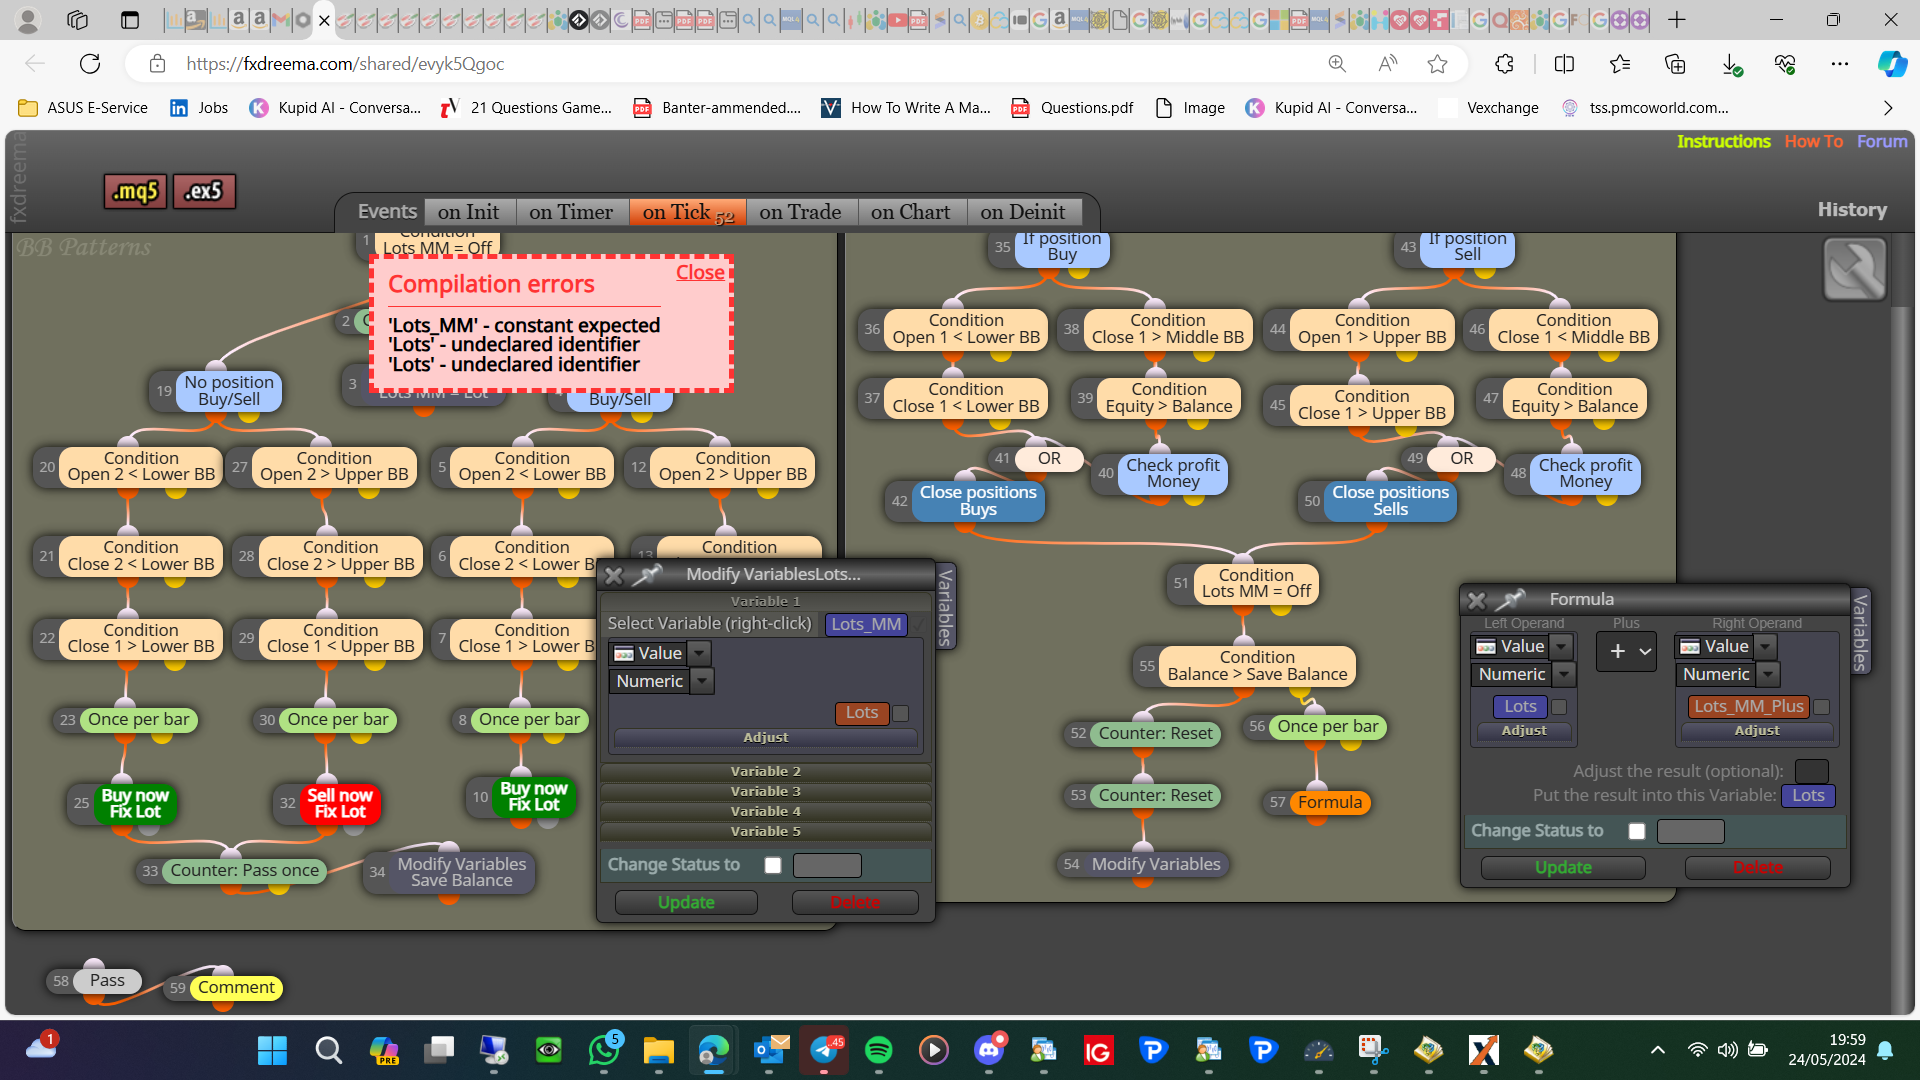Toggle checkbox beside Left Operand Lots
Viewport: 1920px width, 1080px height.
[1559, 707]
